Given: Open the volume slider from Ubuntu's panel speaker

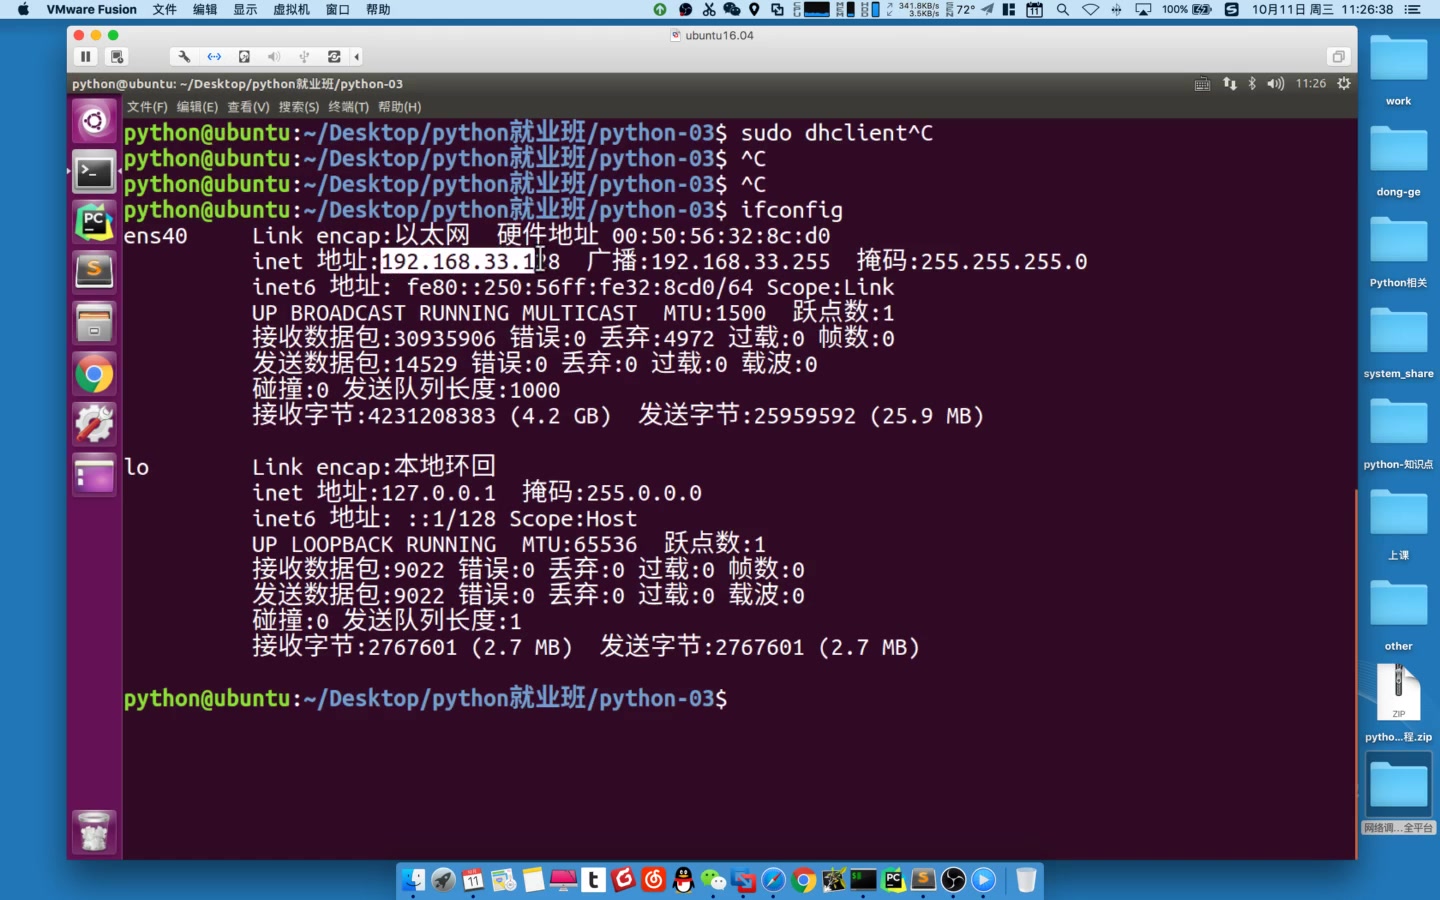Looking at the screenshot, I should [x=1276, y=84].
